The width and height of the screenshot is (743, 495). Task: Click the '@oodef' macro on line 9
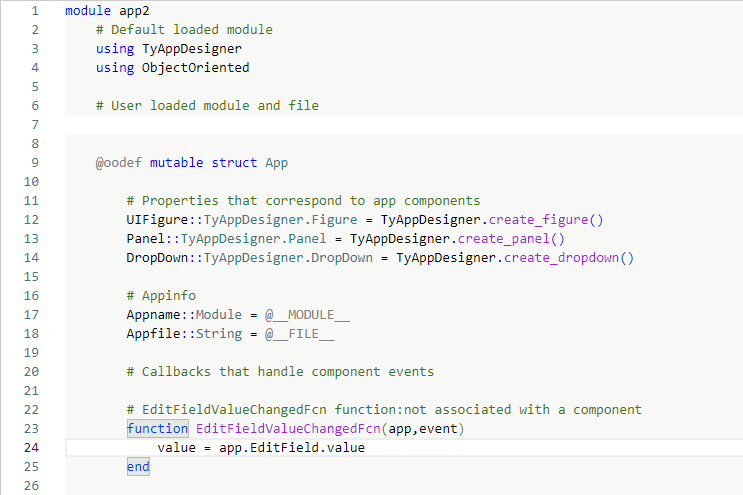[x=118, y=162]
